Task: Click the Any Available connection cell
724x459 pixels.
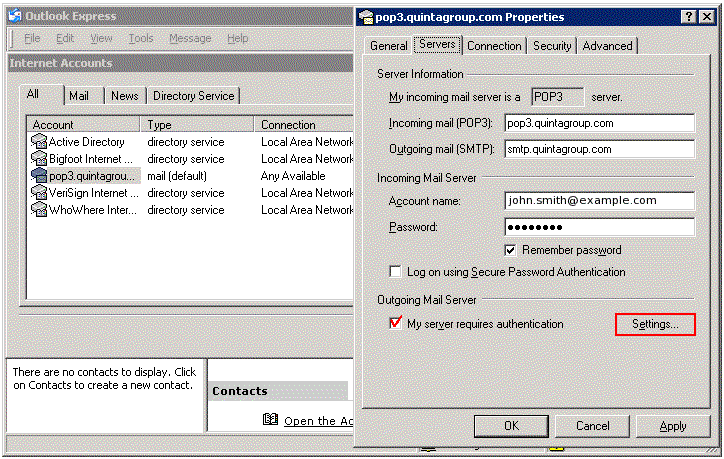Action: 293,176
